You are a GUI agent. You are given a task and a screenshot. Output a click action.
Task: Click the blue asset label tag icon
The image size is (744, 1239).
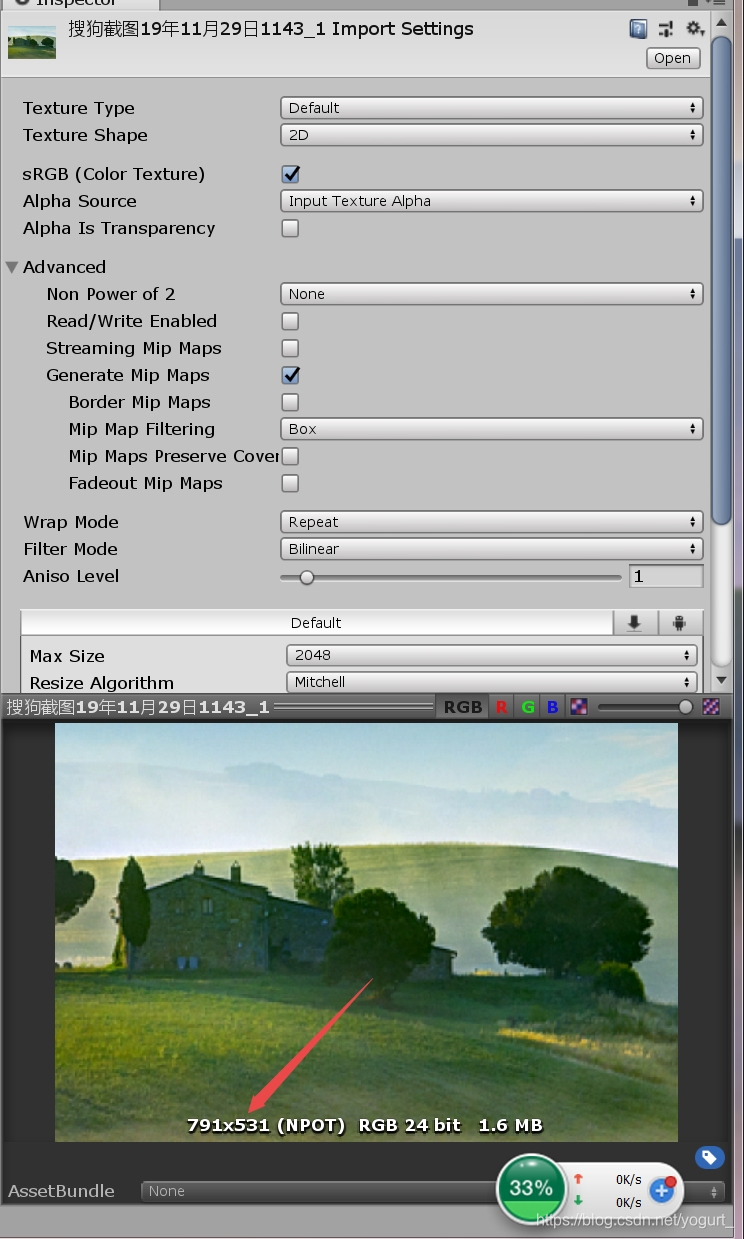(x=710, y=1157)
